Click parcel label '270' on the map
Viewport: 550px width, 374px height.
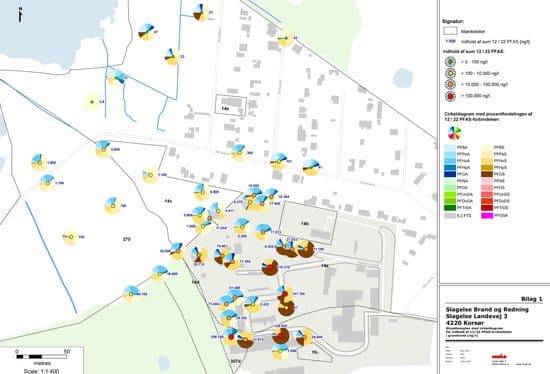(x=127, y=239)
